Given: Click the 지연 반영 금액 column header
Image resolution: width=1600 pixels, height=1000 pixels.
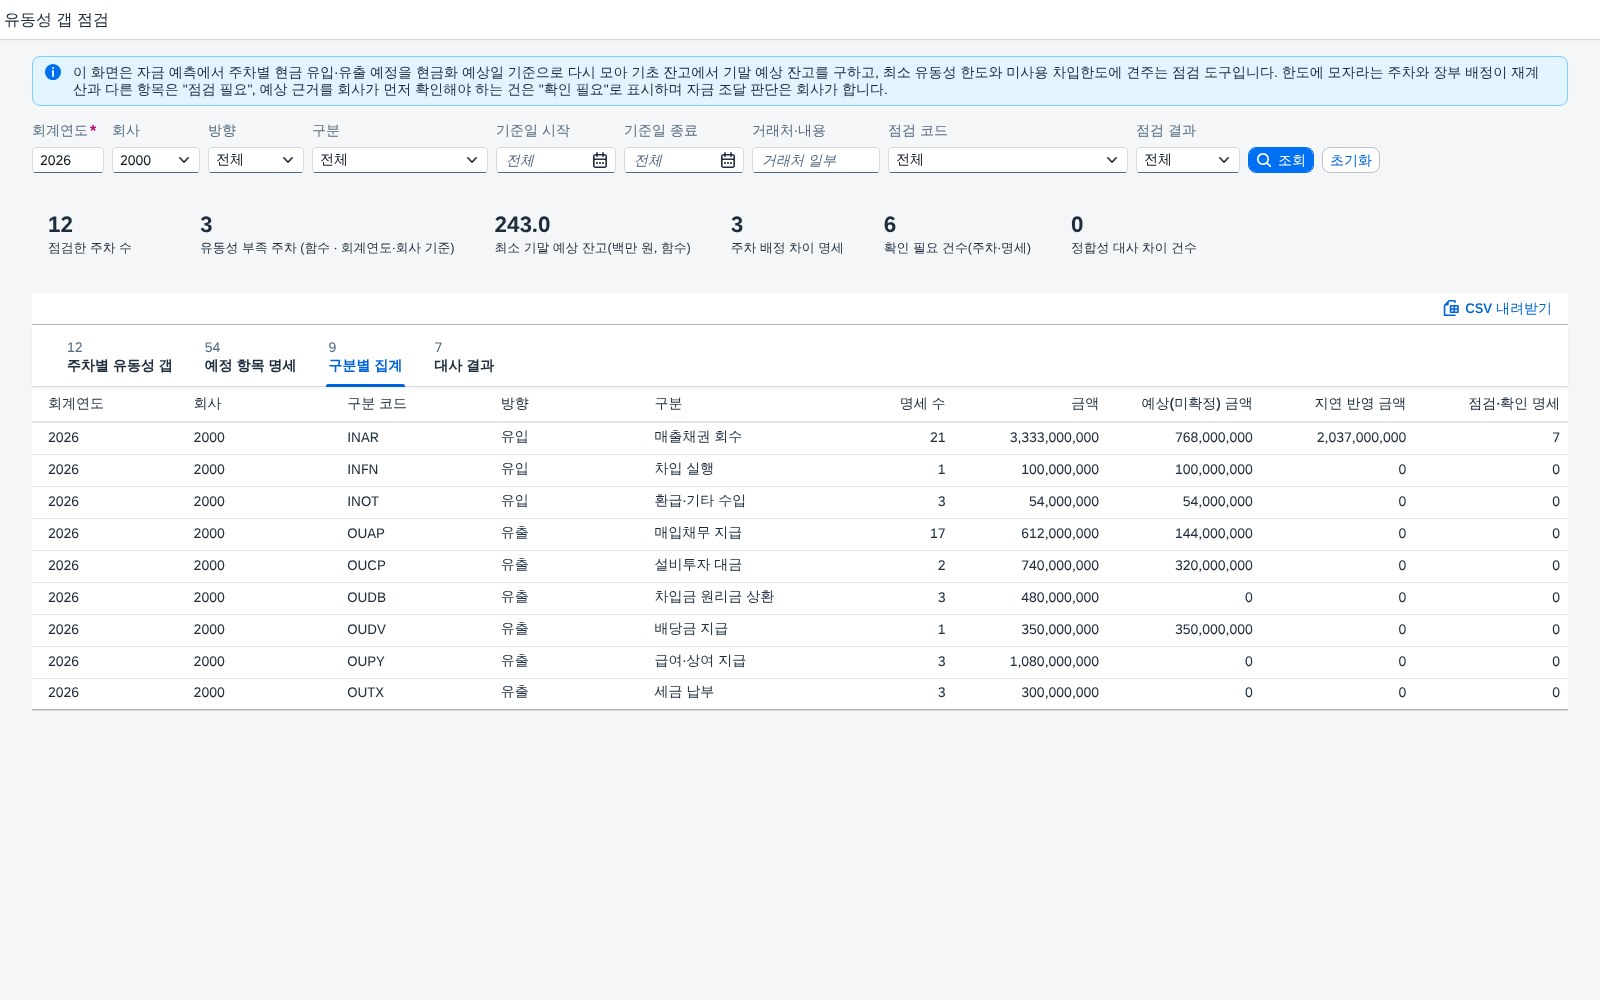Looking at the screenshot, I should pyautogui.click(x=1360, y=404).
